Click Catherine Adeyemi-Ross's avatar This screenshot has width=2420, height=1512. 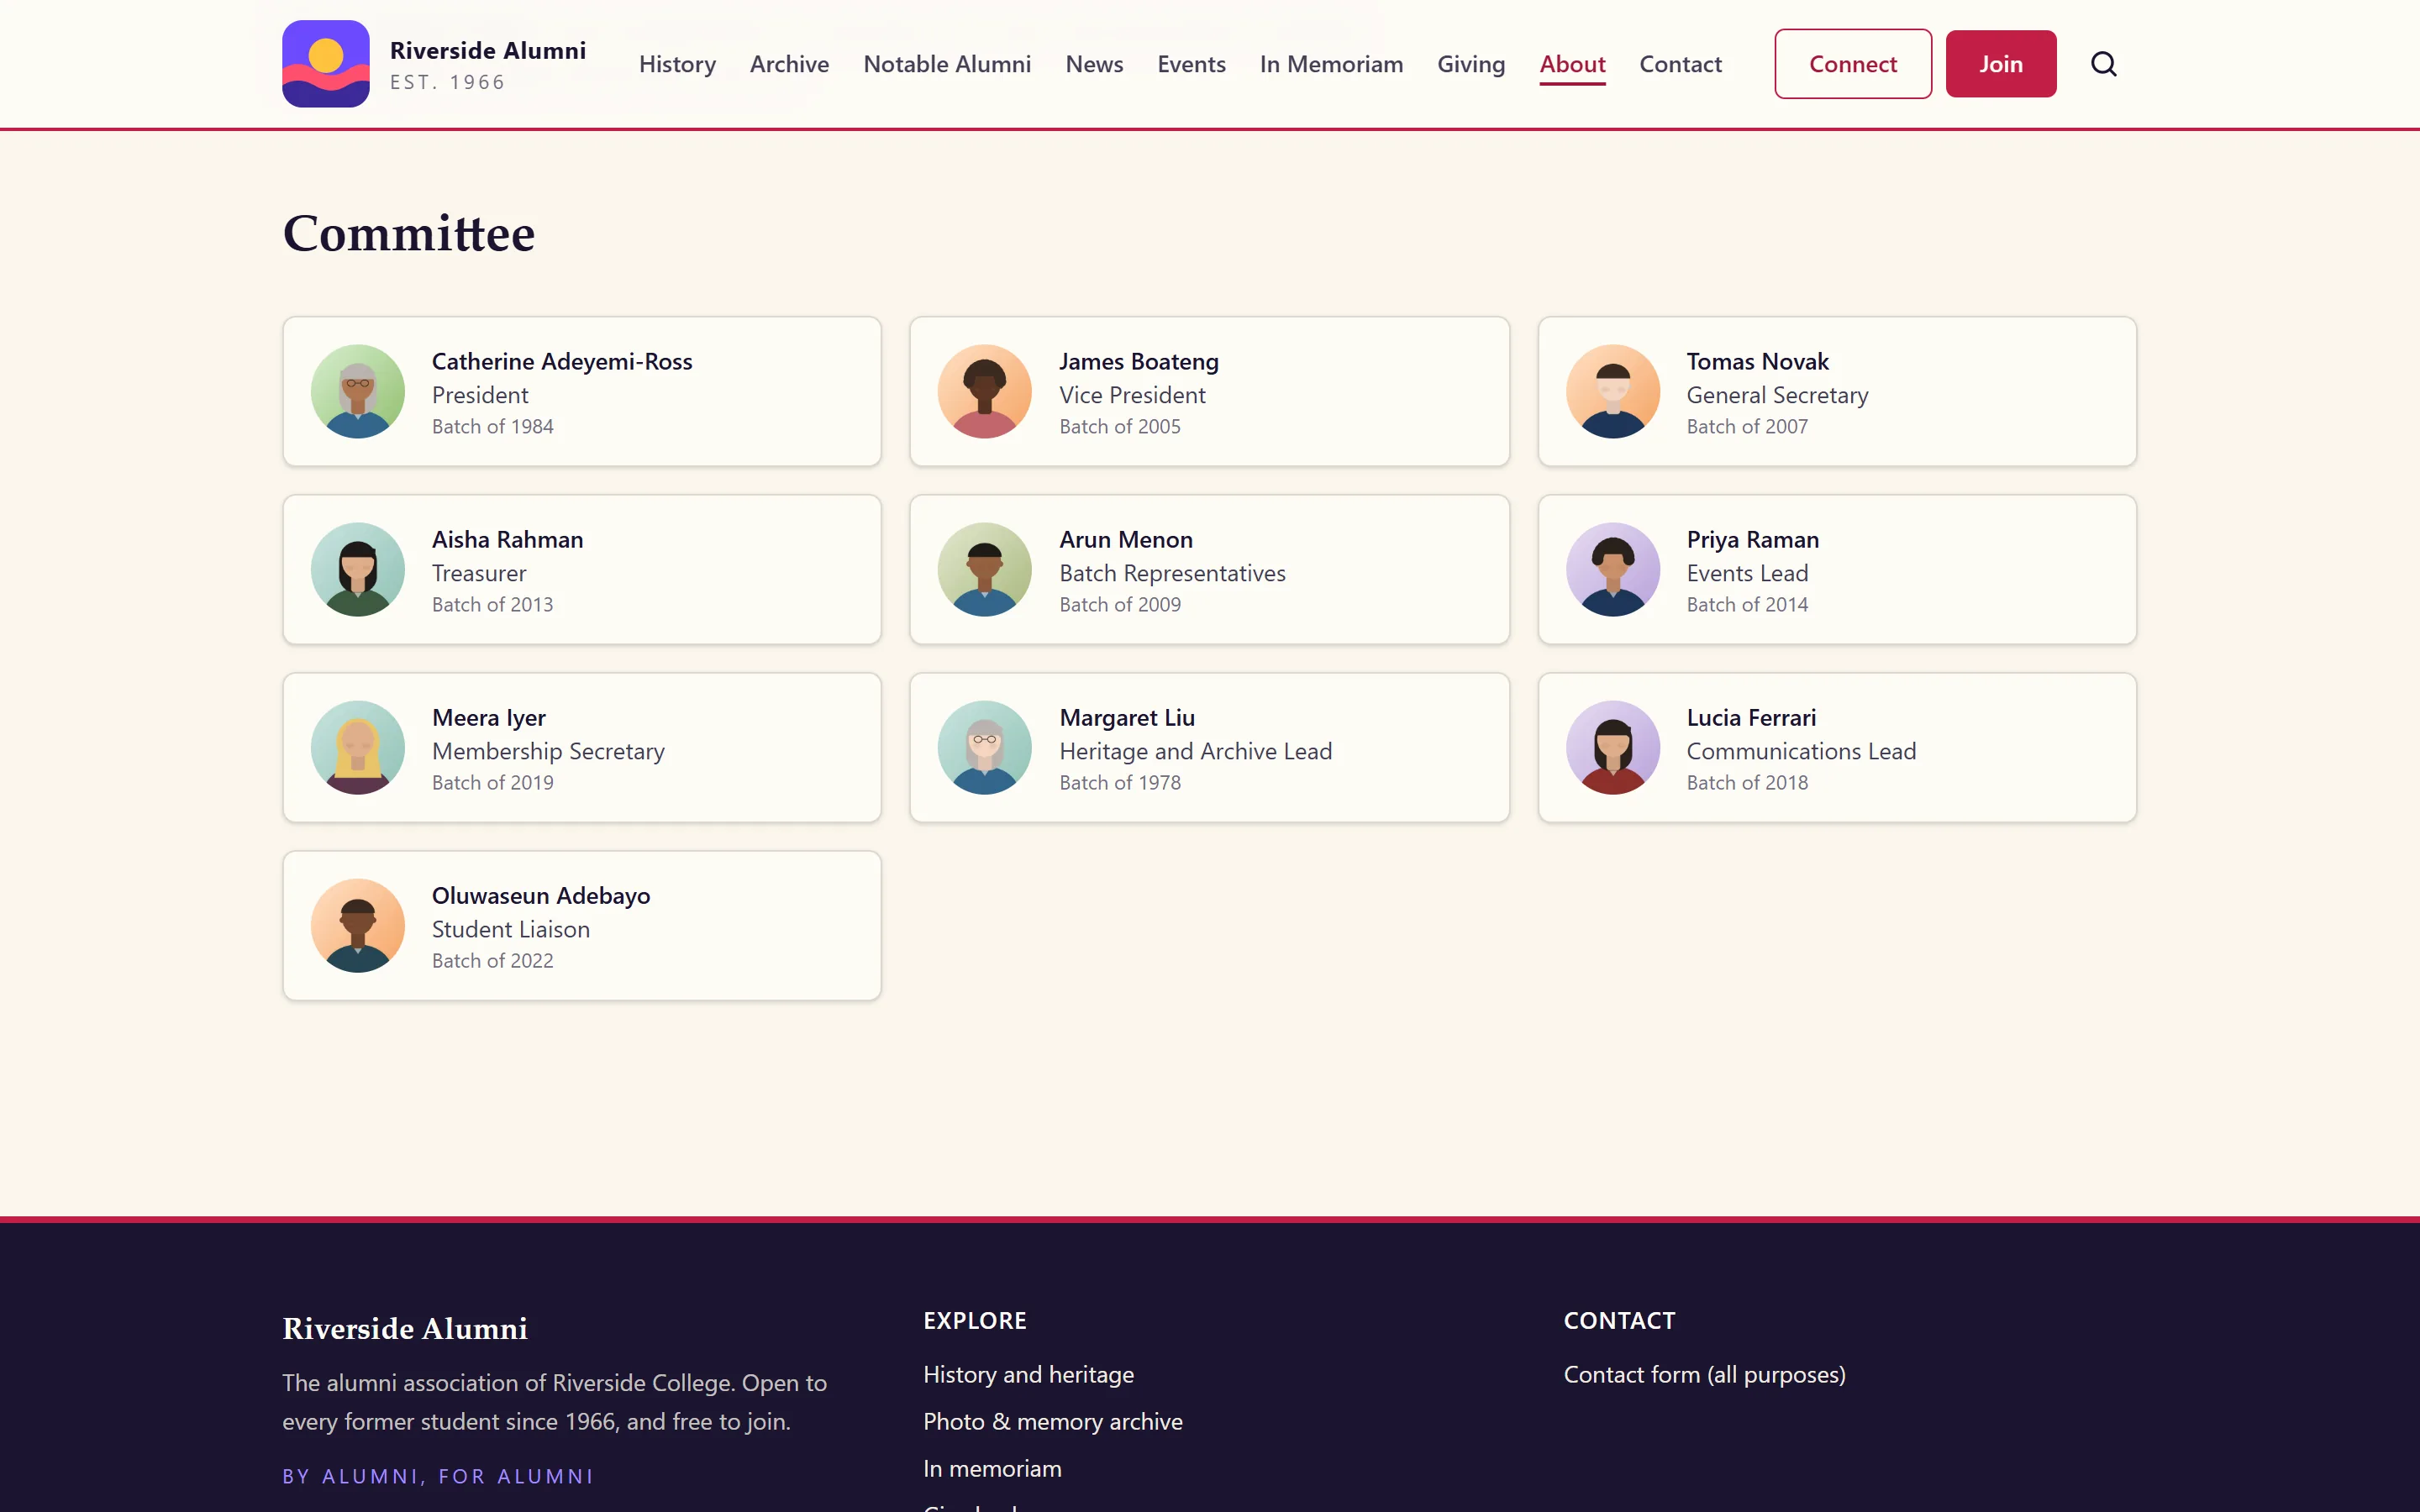pos(358,391)
